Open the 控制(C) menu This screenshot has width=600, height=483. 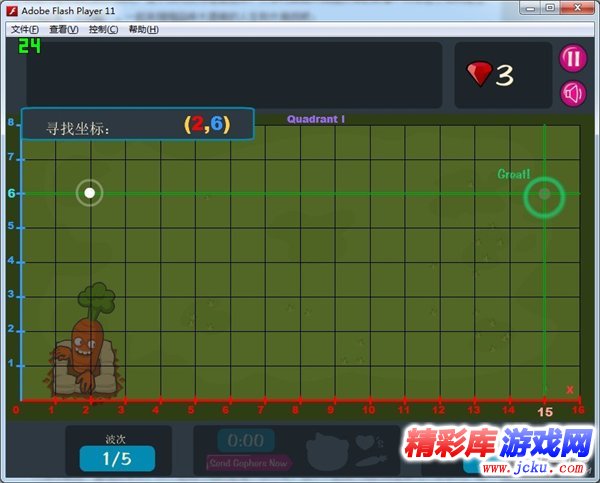point(103,29)
